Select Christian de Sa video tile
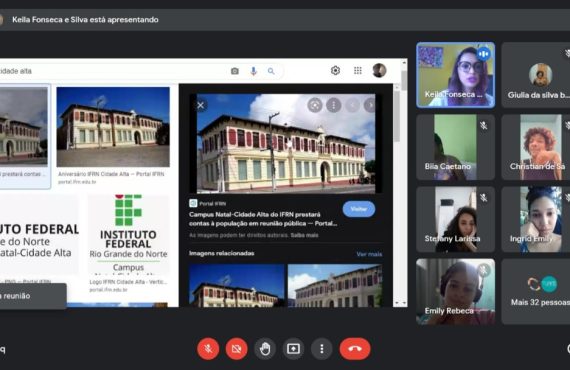This screenshot has width=570, height=370. (x=535, y=147)
